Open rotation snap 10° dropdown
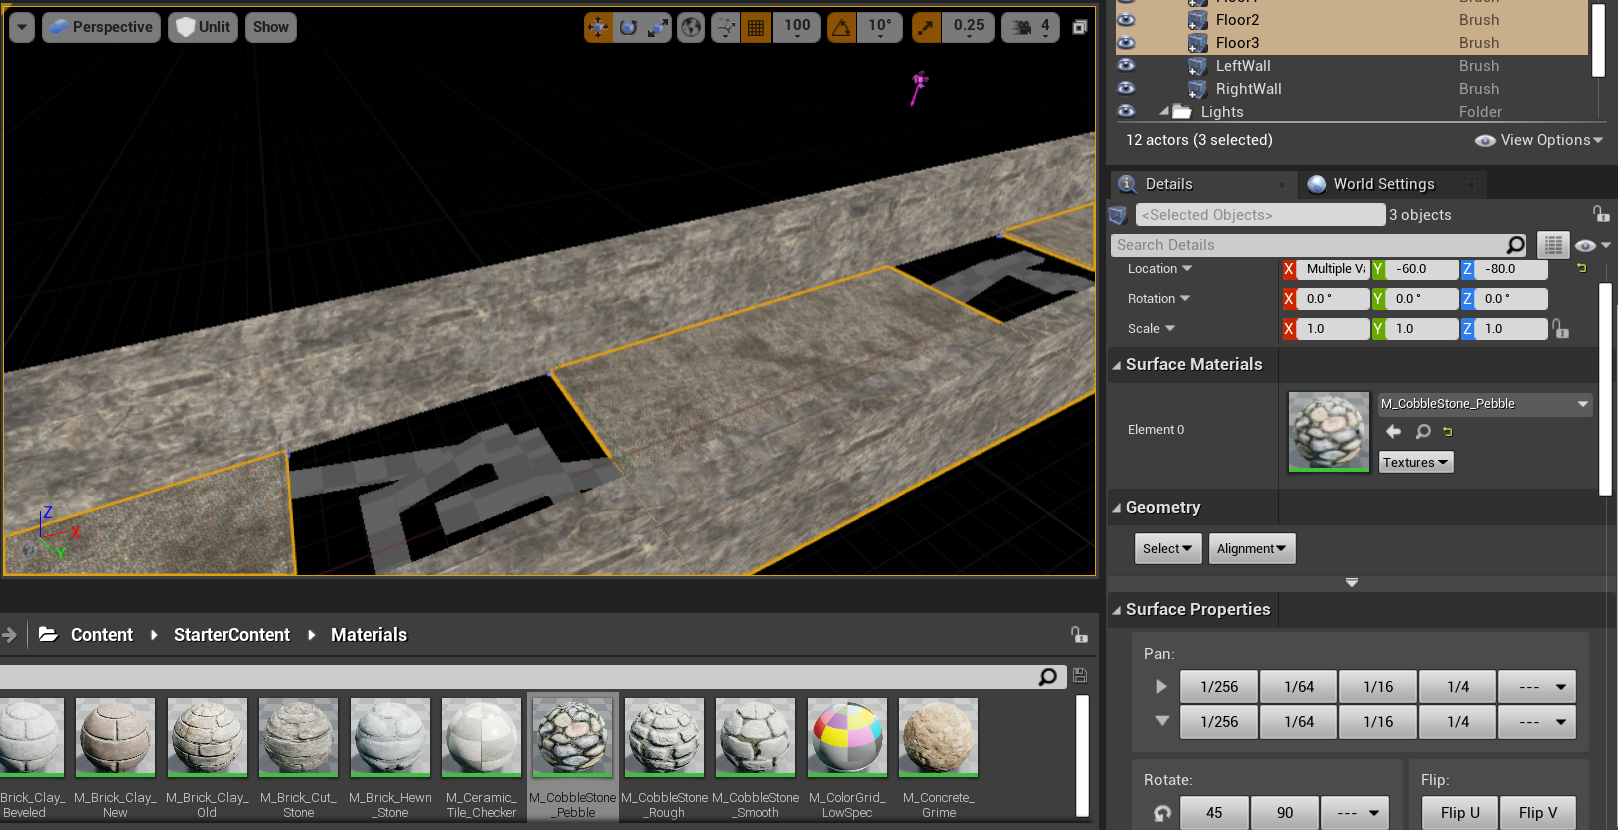The width and height of the screenshot is (1618, 830). pyautogui.click(x=880, y=27)
